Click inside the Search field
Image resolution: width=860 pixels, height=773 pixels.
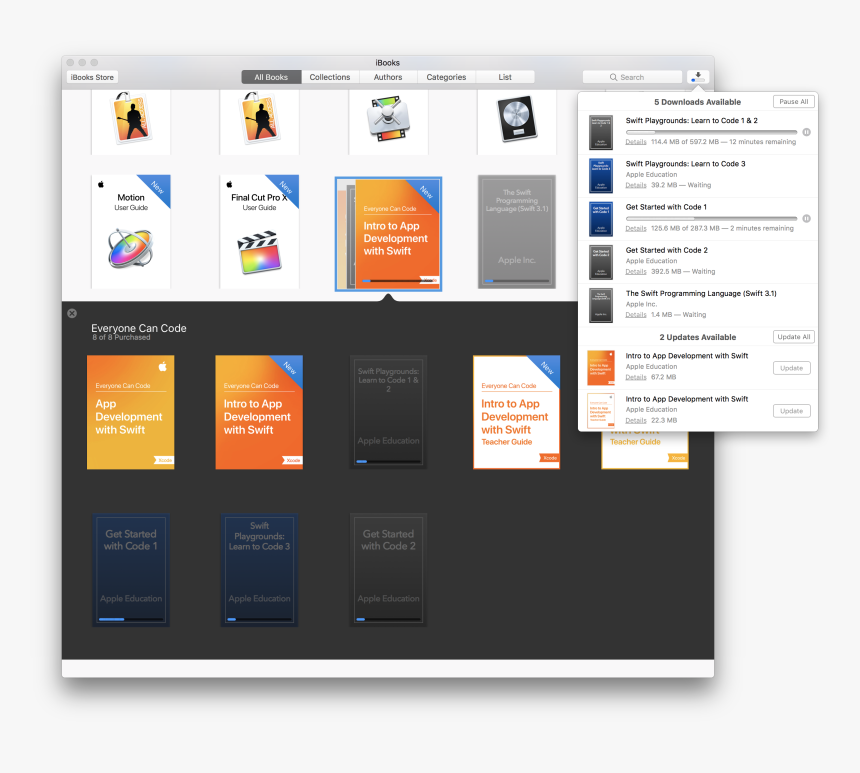(x=632, y=77)
